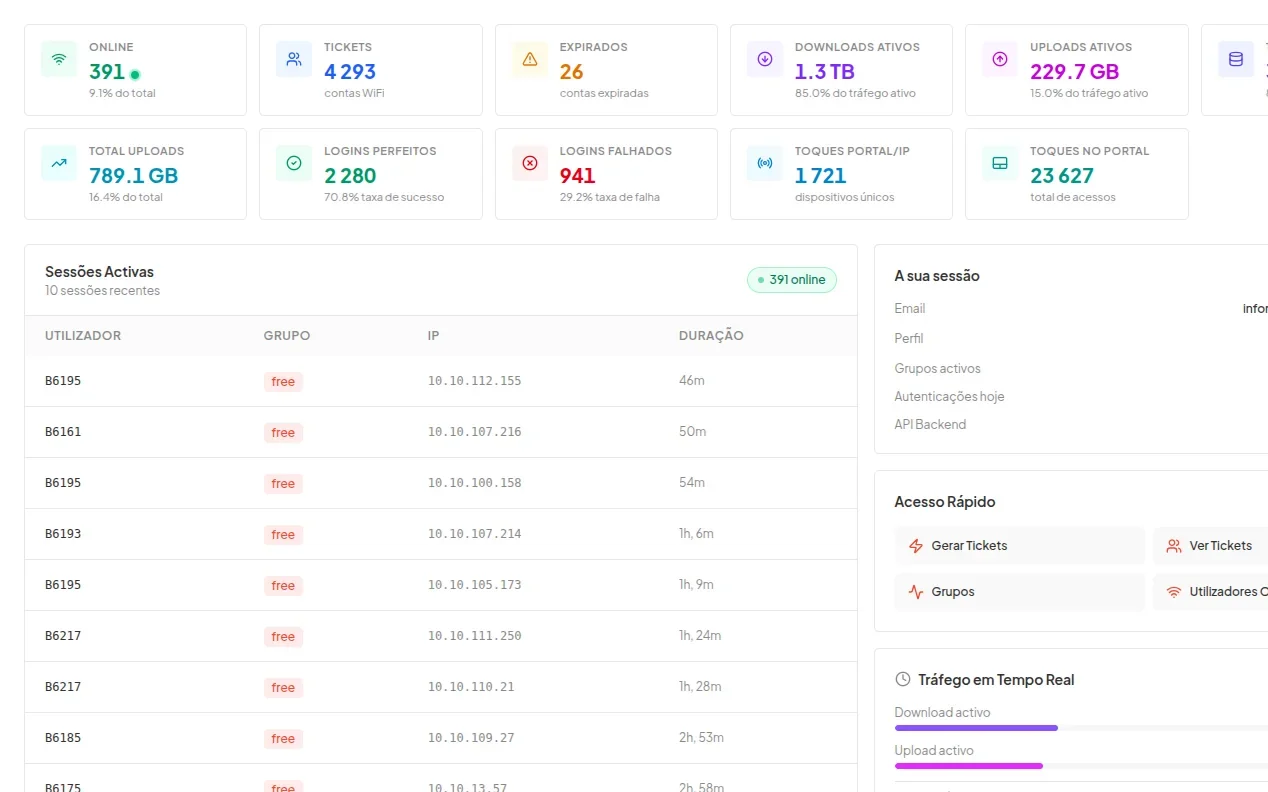The width and height of the screenshot is (1268, 792).
Task: Click the 391 online badge
Action: pyautogui.click(x=792, y=280)
